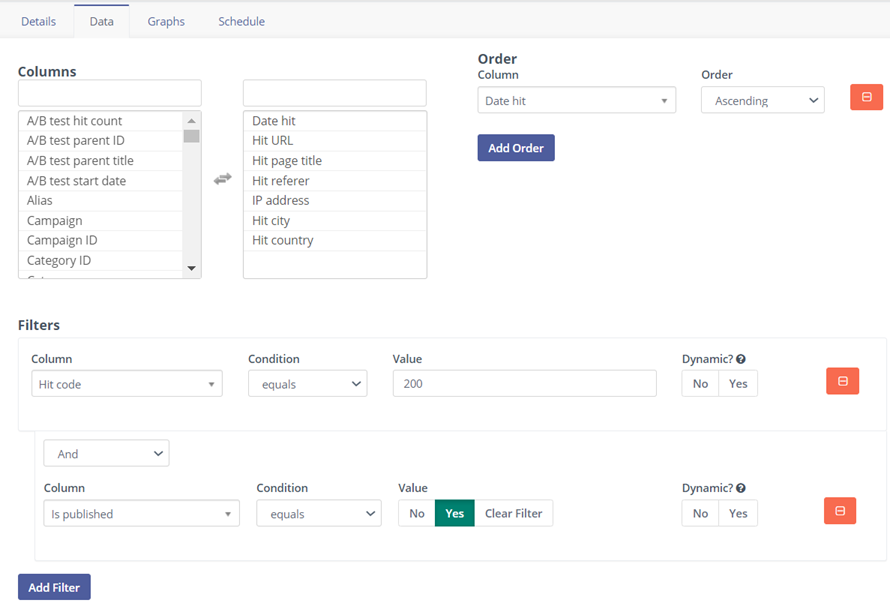Click the swap columns arrows icon
The height and width of the screenshot is (603, 890).
[x=222, y=178]
